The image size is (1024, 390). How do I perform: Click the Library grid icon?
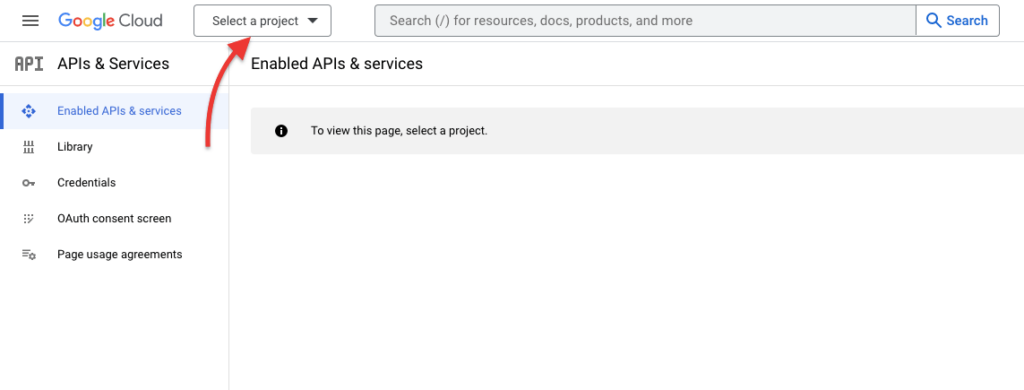[x=28, y=147]
